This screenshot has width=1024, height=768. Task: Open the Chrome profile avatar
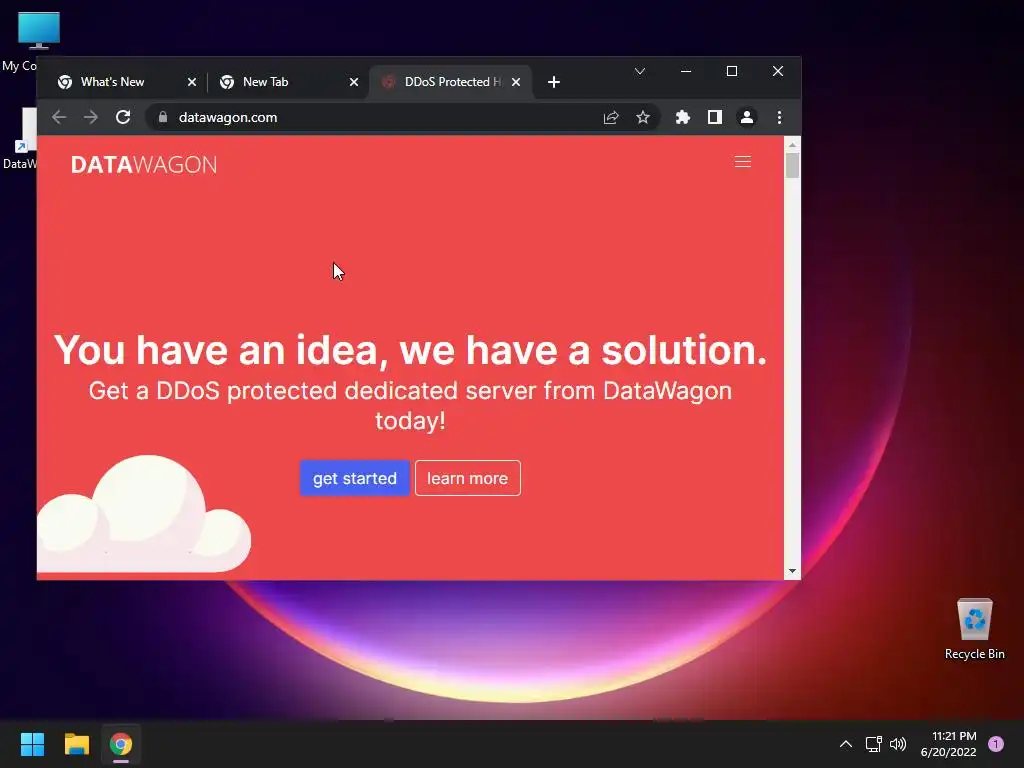point(746,118)
